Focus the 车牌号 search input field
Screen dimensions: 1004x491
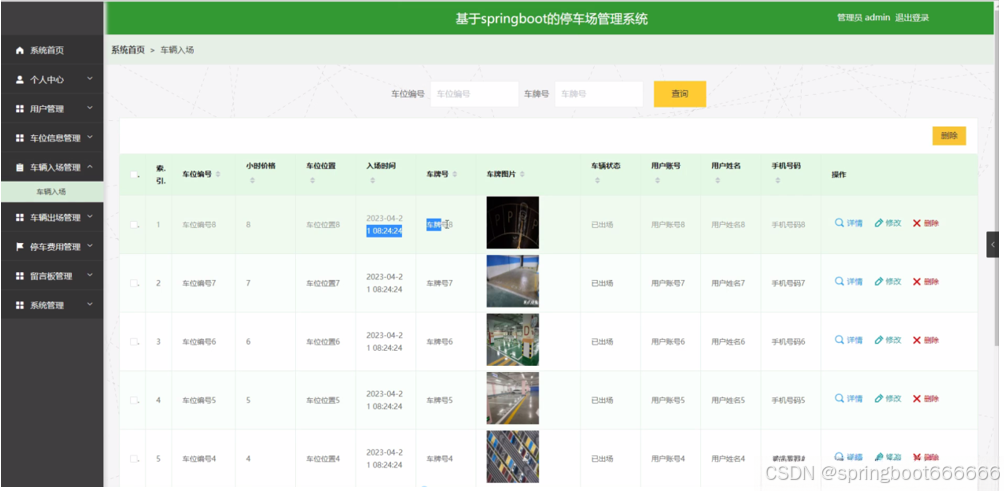click(x=599, y=93)
